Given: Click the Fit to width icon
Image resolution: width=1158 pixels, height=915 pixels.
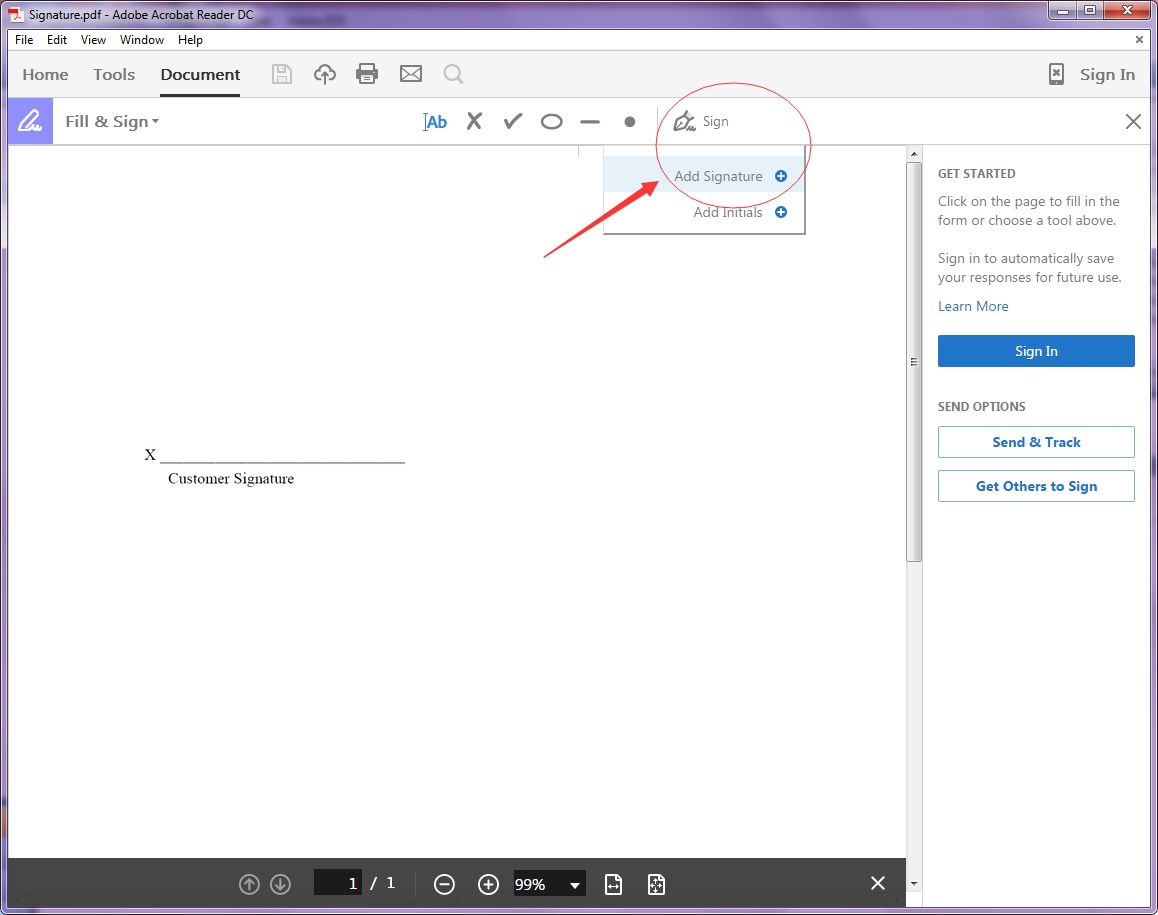Looking at the screenshot, I should [613, 884].
